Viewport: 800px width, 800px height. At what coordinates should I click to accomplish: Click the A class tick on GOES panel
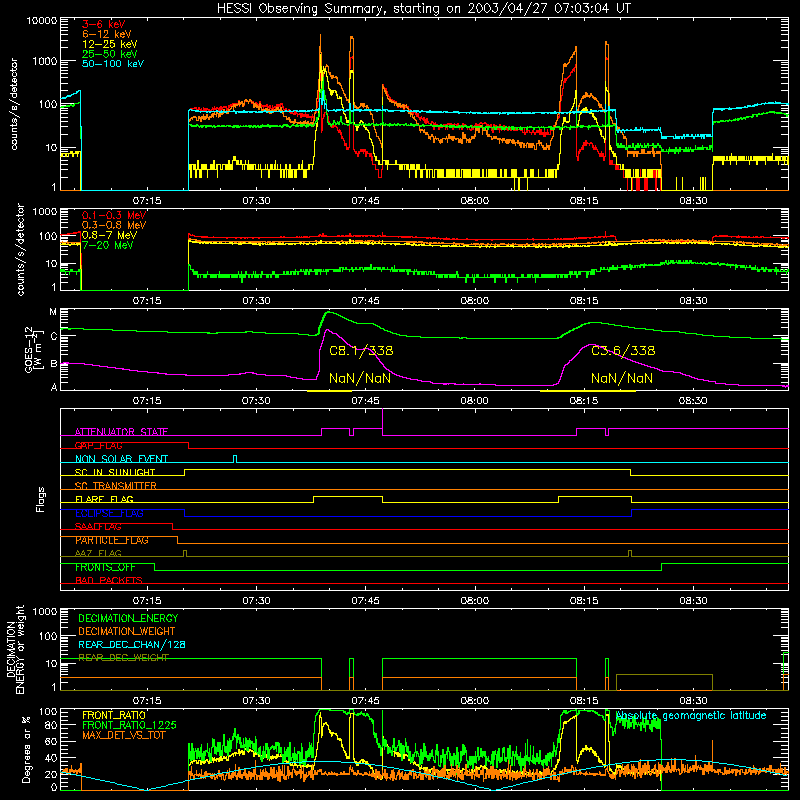(x=54, y=387)
